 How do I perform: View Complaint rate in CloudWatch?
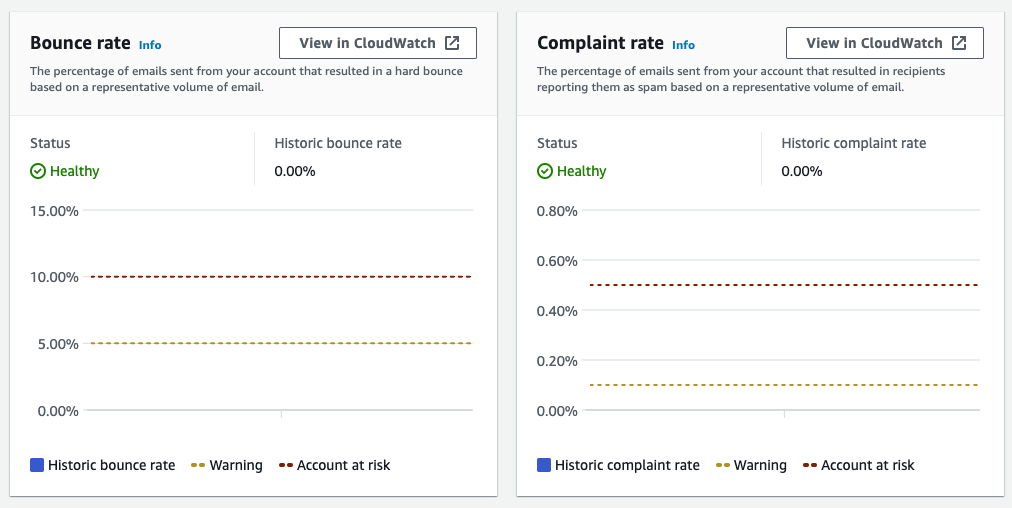tap(884, 43)
